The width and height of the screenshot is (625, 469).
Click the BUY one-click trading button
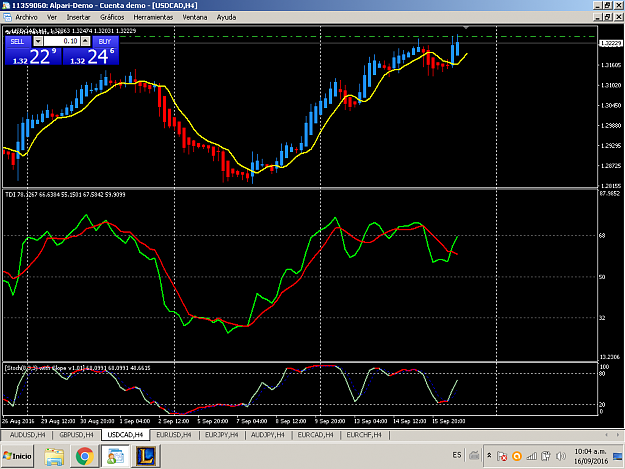(x=105, y=41)
